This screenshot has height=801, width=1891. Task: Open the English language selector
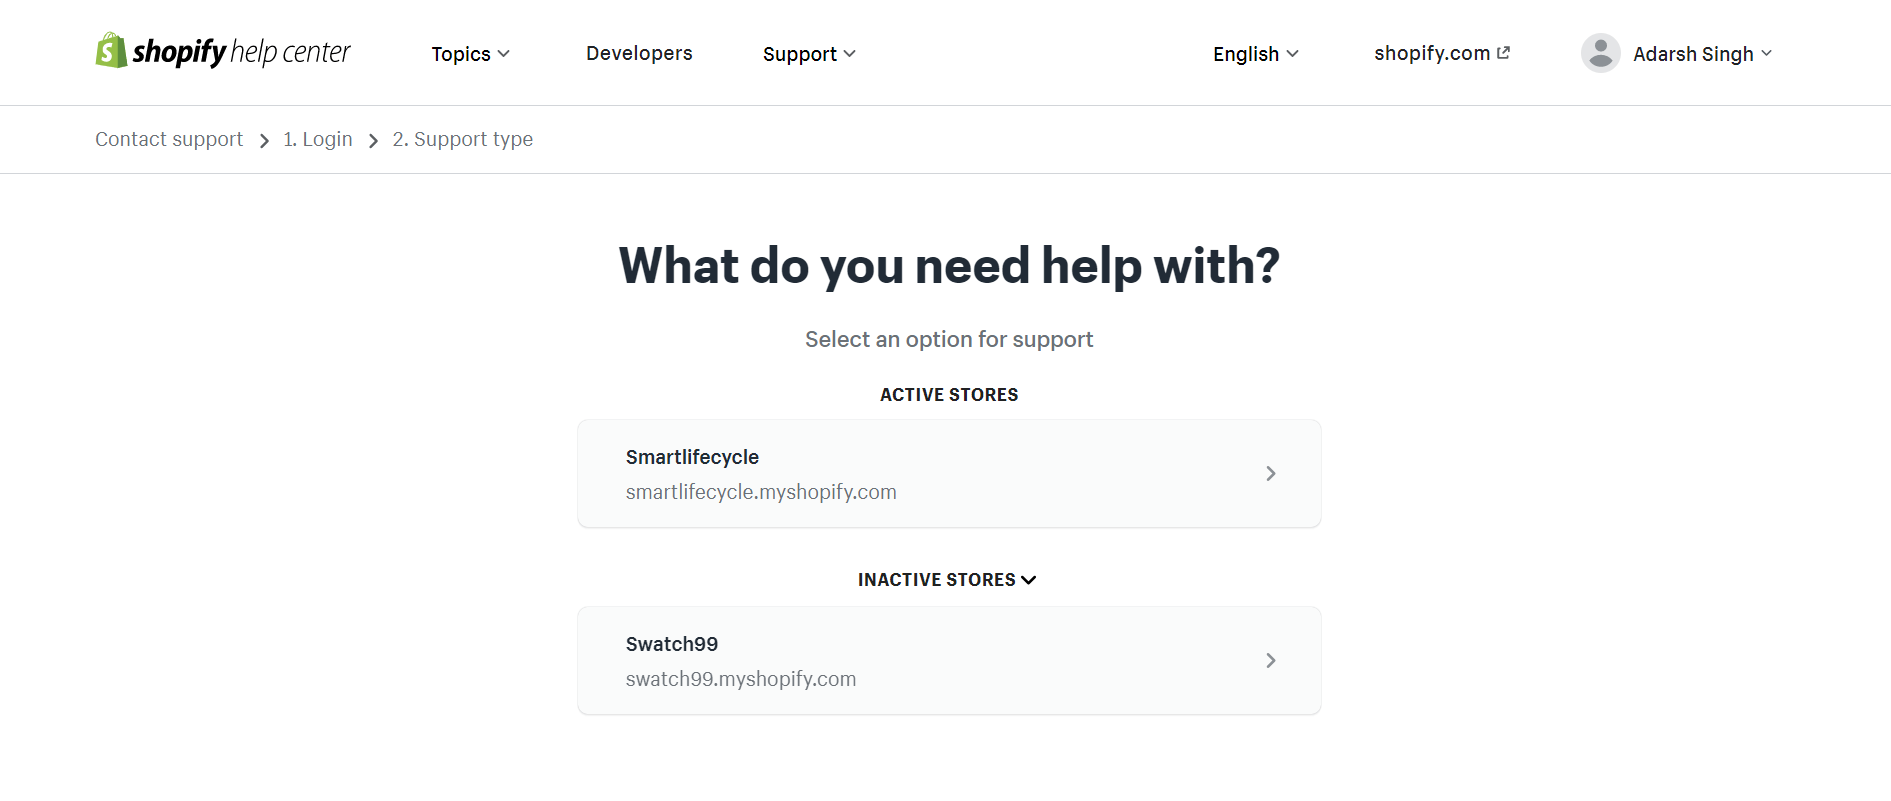(x=1255, y=54)
